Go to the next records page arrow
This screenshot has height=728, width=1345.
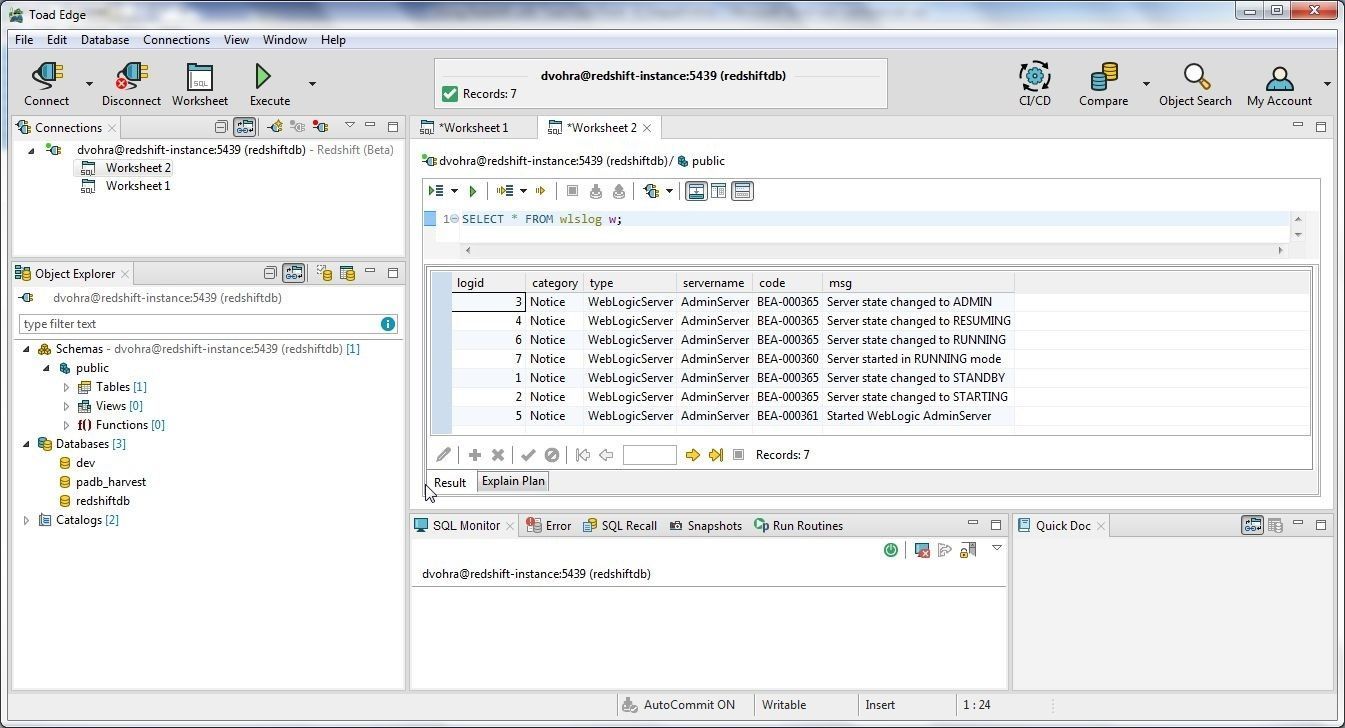[x=692, y=455]
